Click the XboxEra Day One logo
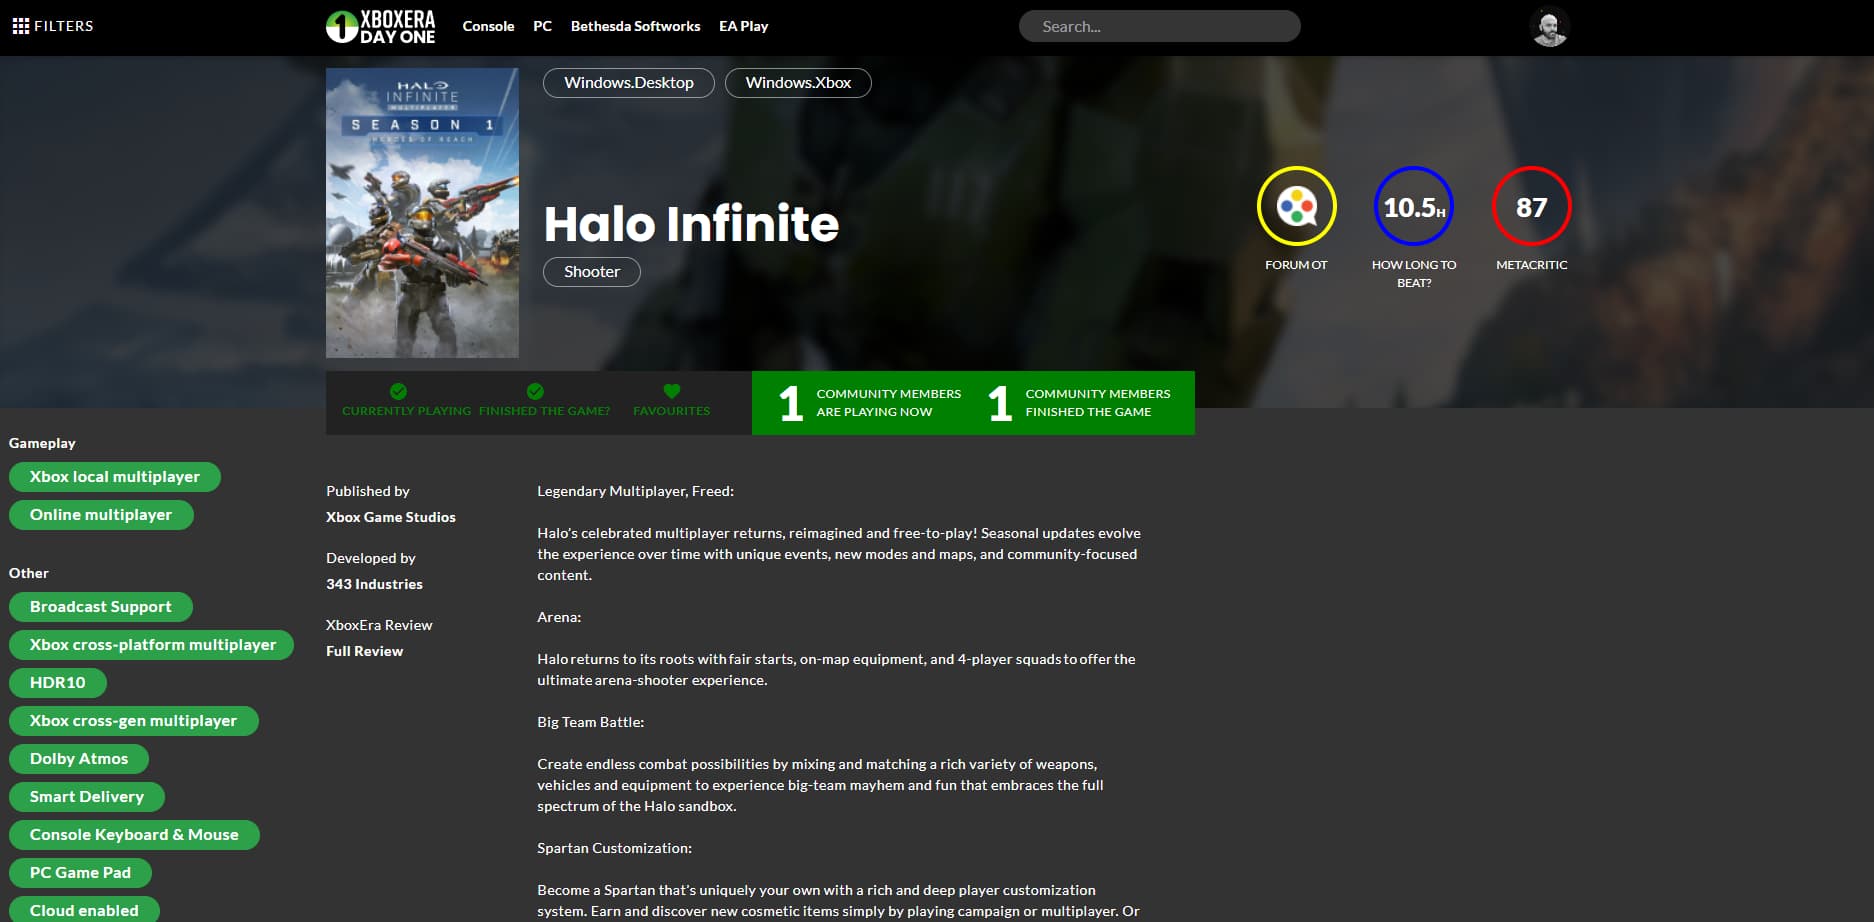 pos(381,27)
